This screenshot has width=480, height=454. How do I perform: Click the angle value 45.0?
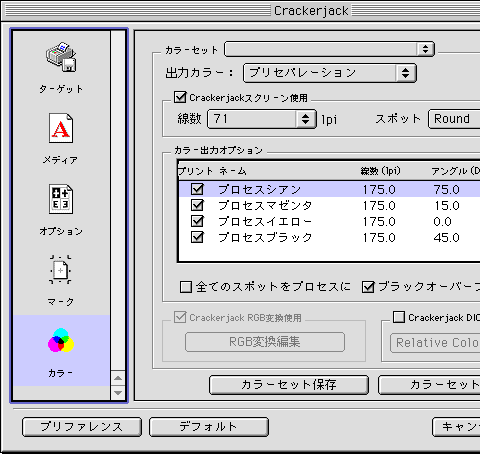pos(447,238)
